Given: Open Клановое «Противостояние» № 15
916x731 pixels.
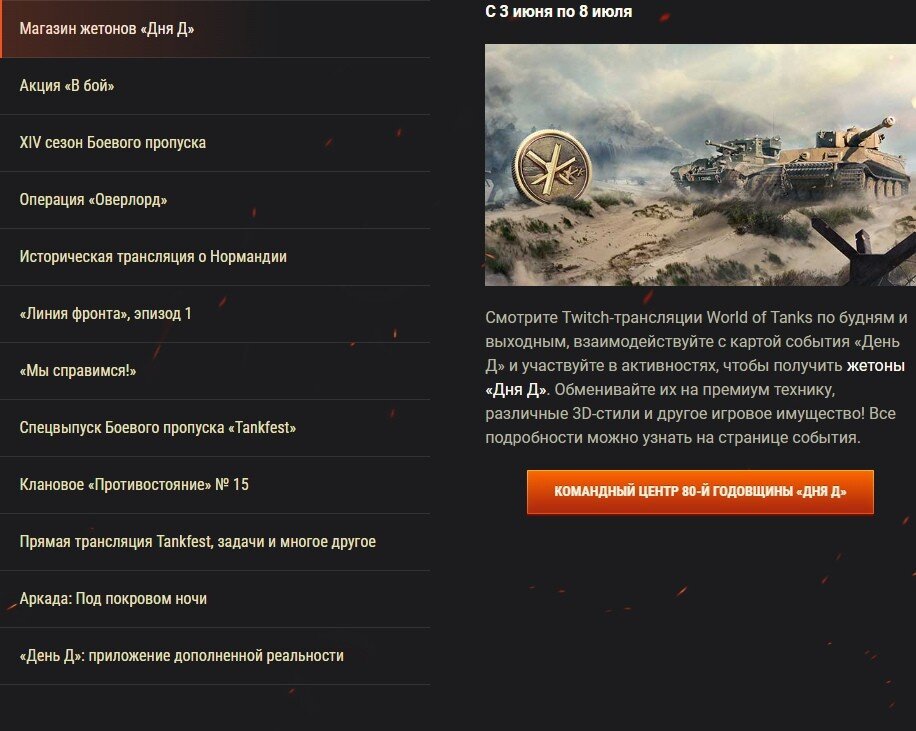Looking at the screenshot, I should tap(215, 485).
